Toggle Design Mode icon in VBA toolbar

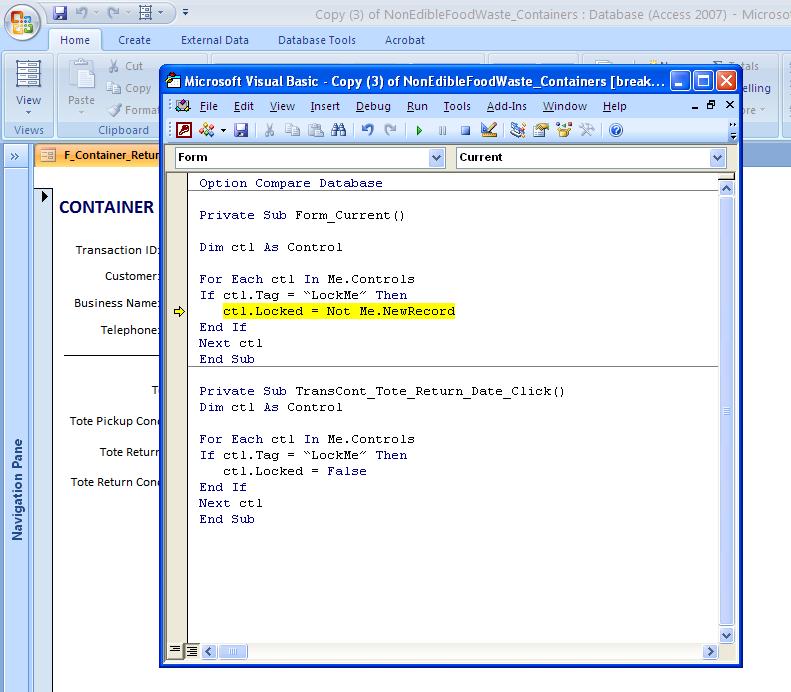tap(489, 131)
